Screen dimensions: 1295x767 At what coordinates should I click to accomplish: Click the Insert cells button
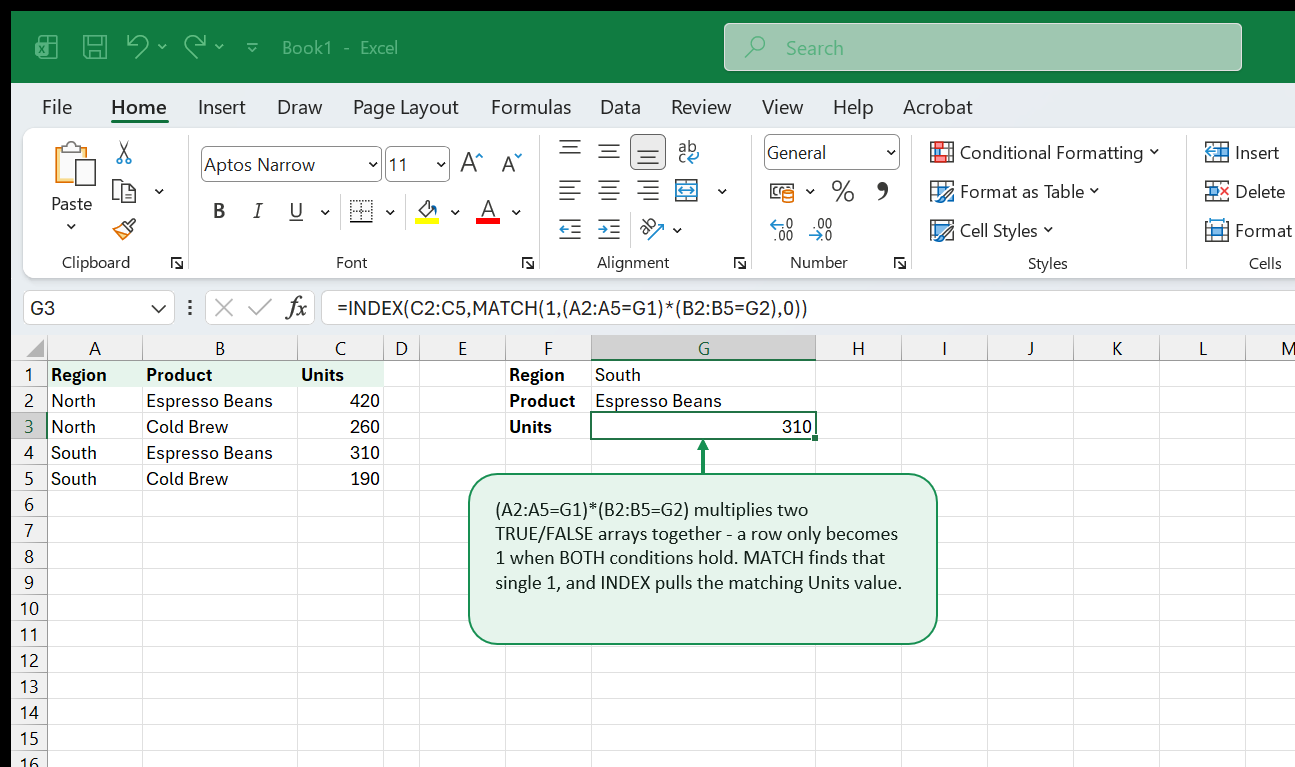click(x=1243, y=152)
